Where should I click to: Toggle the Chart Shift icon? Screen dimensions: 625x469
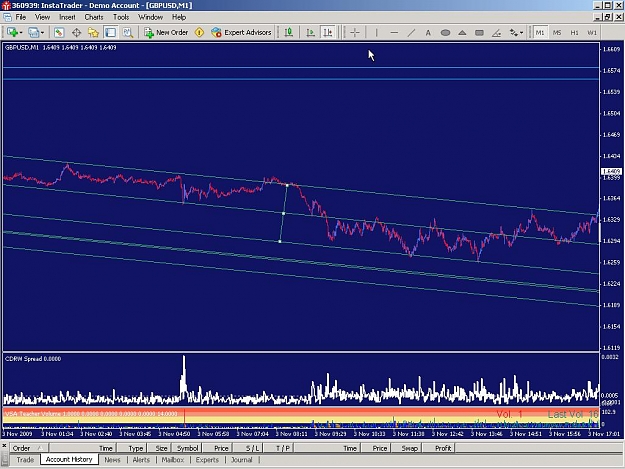click(x=328, y=32)
